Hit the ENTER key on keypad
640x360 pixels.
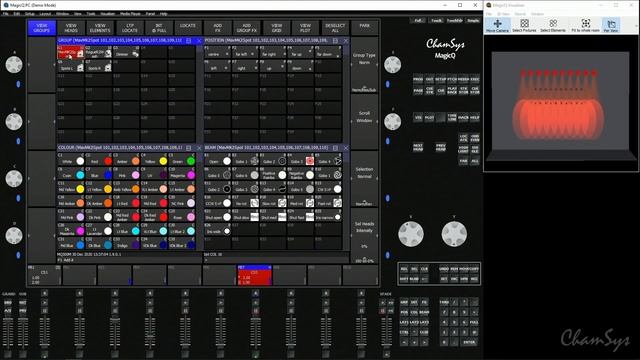click(469, 342)
